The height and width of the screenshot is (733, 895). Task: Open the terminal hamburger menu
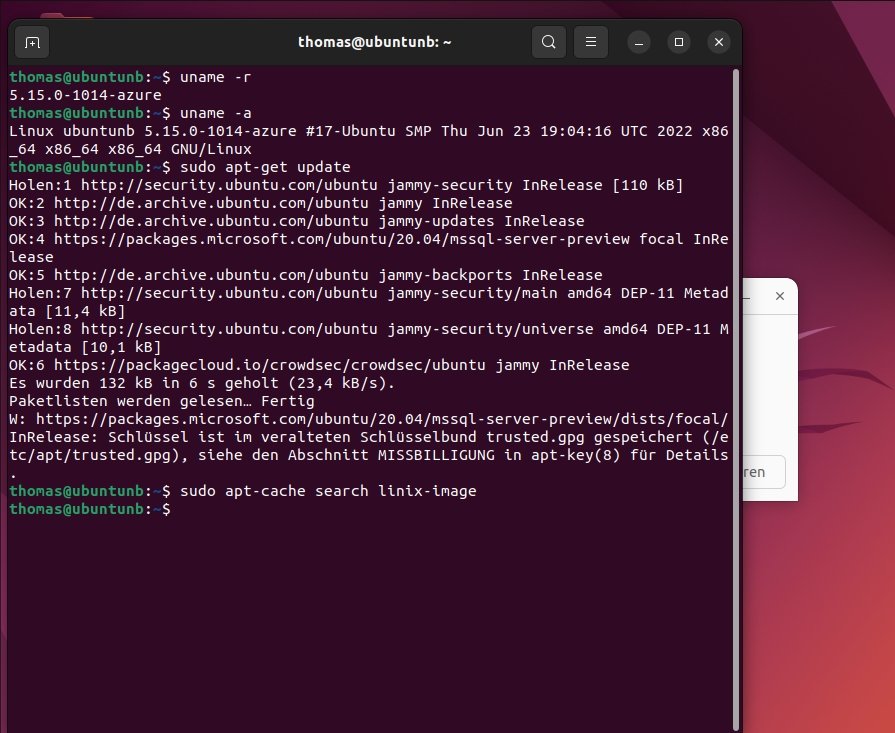click(591, 42)
